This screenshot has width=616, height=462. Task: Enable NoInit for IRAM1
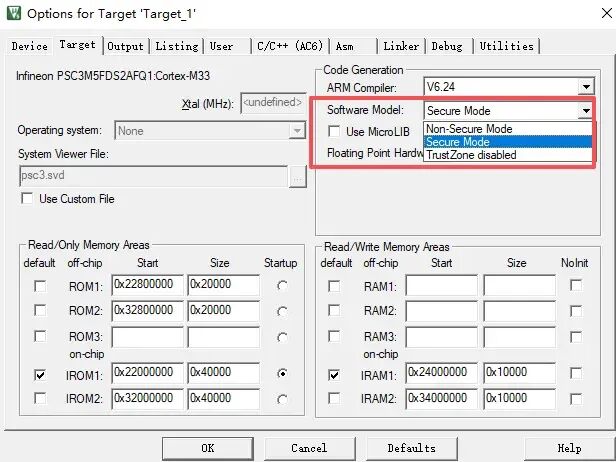(576, 373)
